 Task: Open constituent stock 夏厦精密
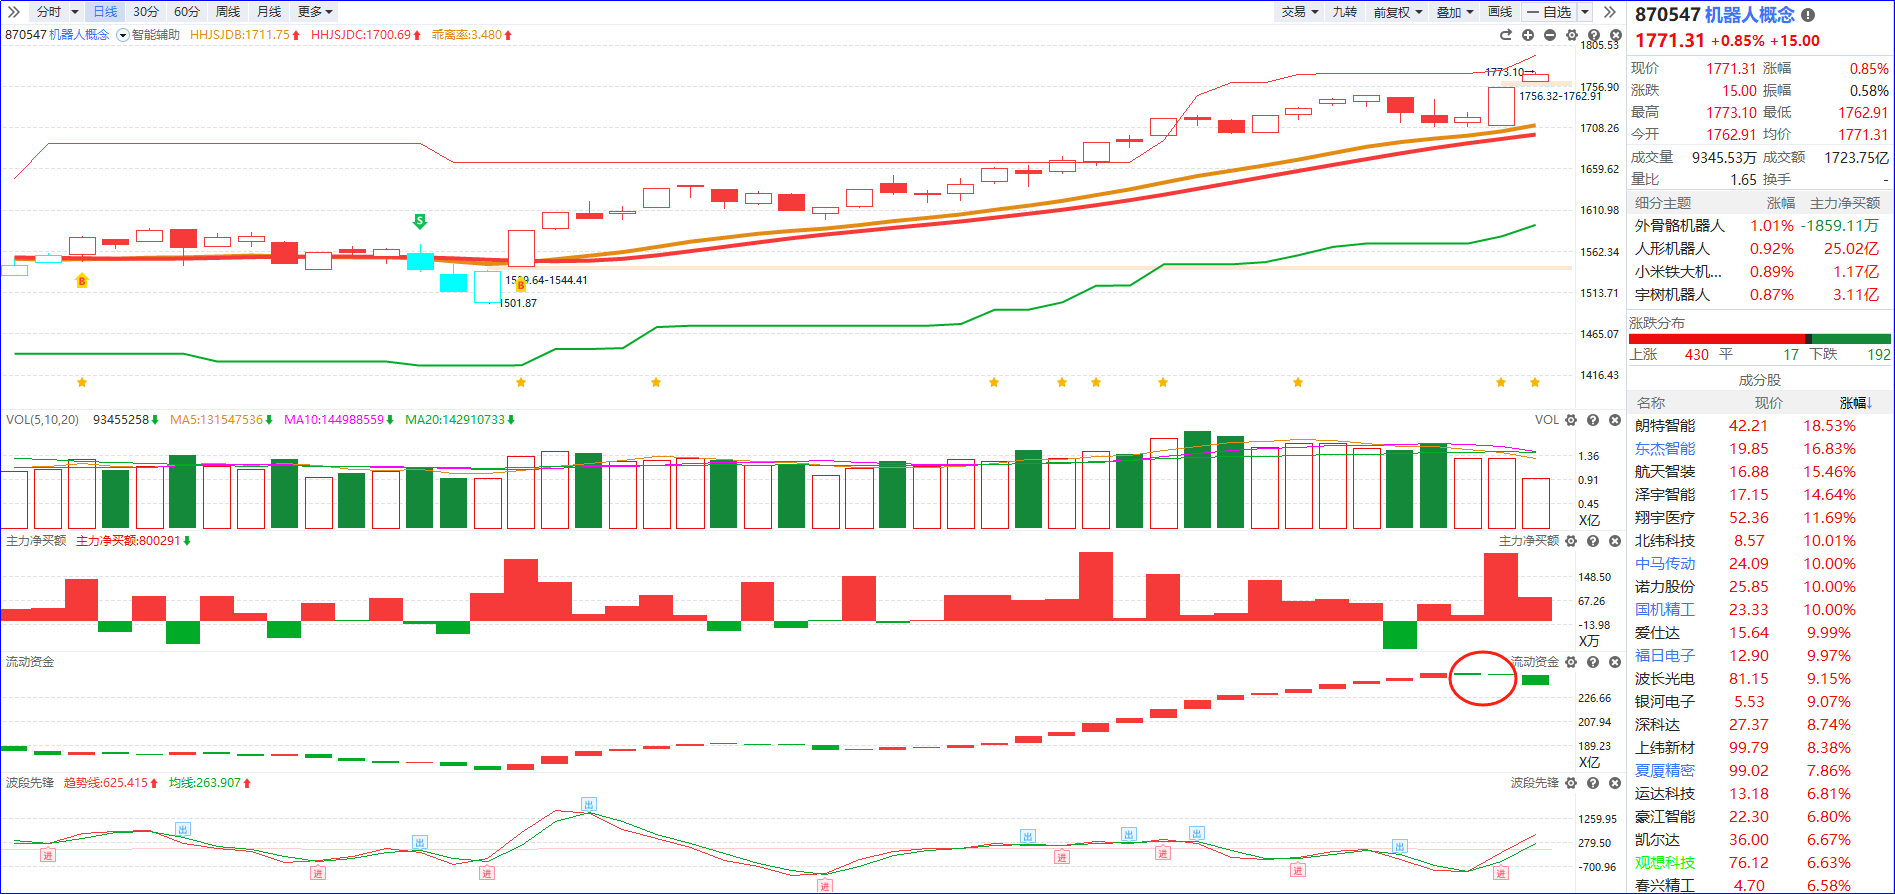click(x=1665, y=771)
